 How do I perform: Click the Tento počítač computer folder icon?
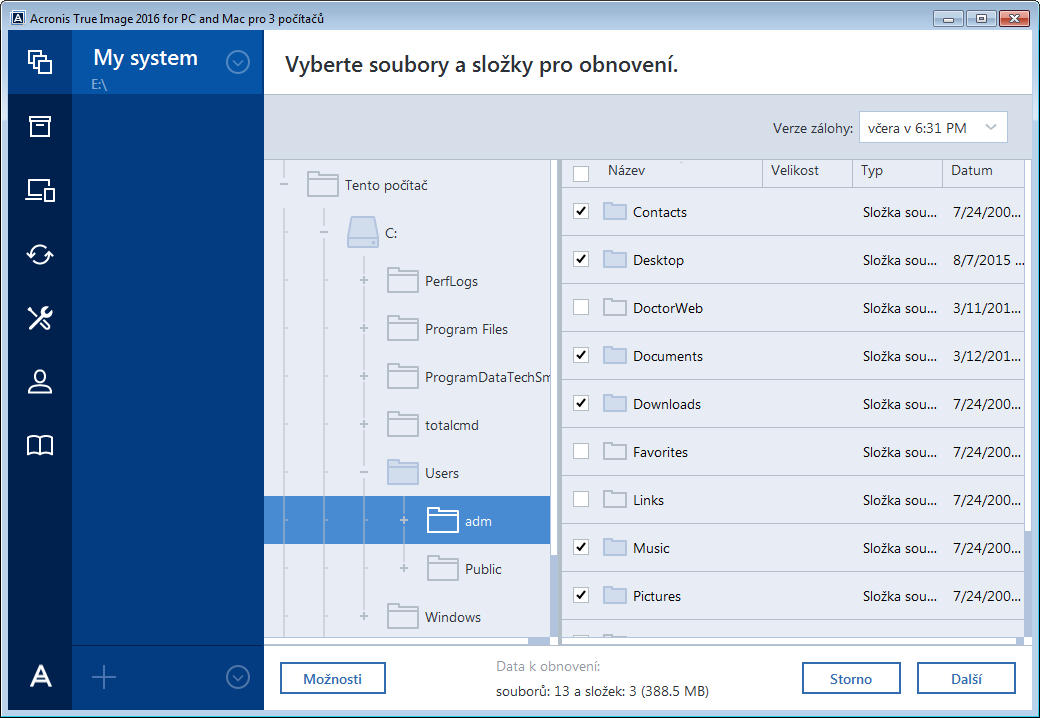click(x=323, y=184)
